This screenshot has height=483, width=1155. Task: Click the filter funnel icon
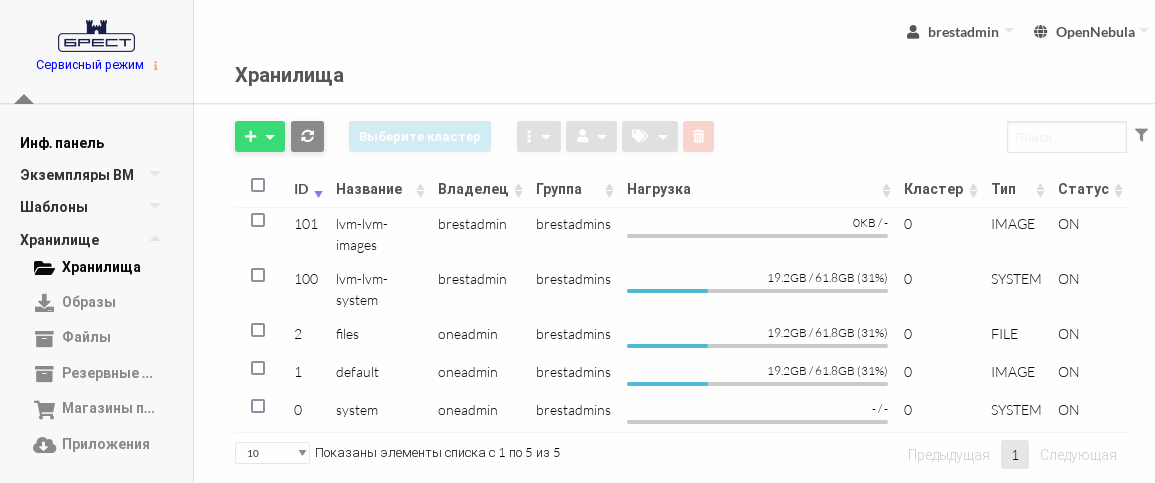click(1141, 135)
